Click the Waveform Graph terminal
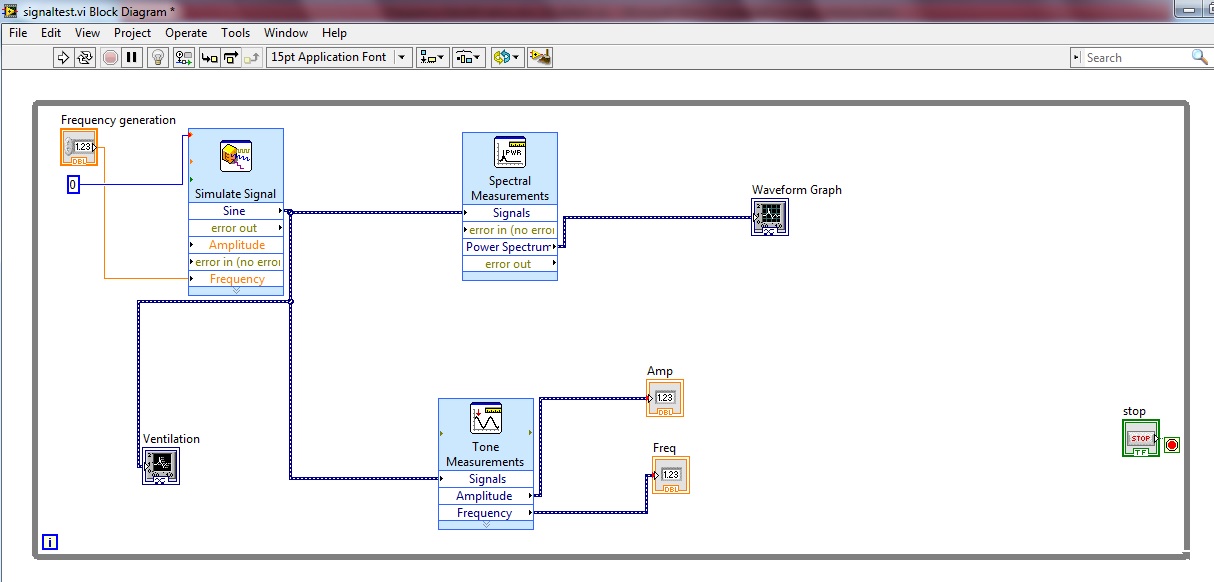 [770, 217]
